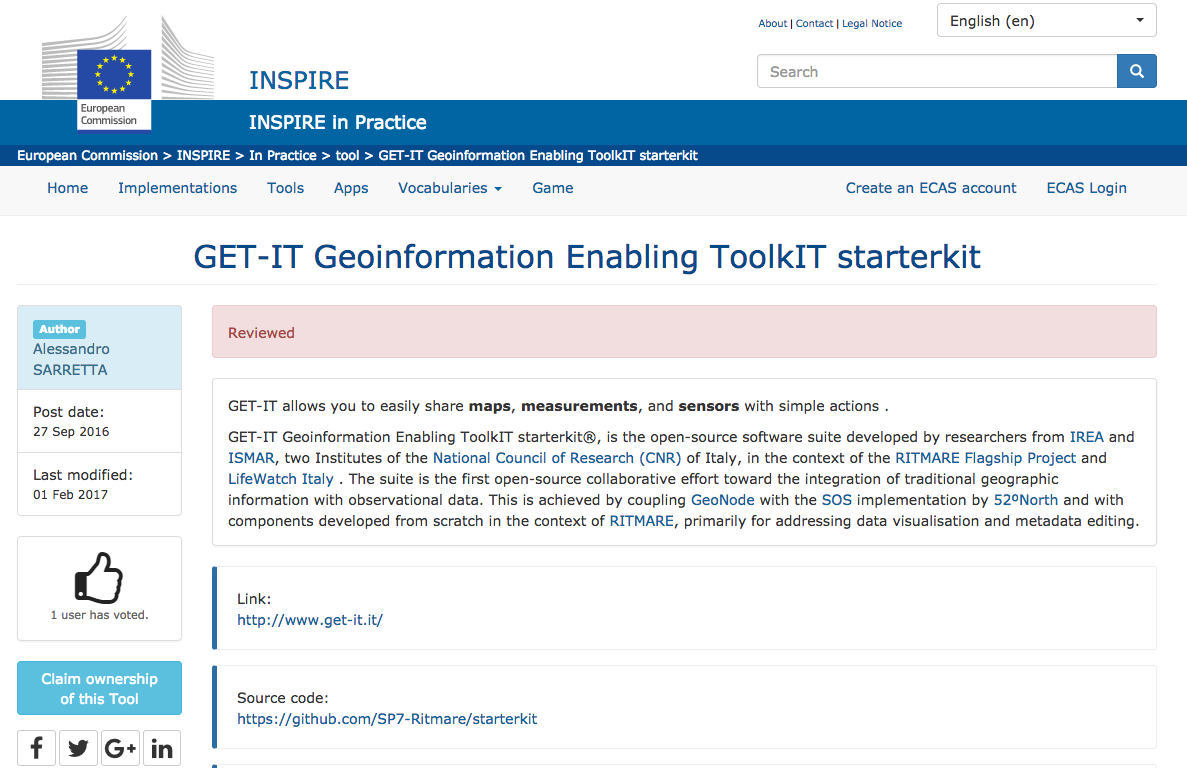Click Create an ECAS account
Screen dimensions: 1187x768
pos(930,188)
